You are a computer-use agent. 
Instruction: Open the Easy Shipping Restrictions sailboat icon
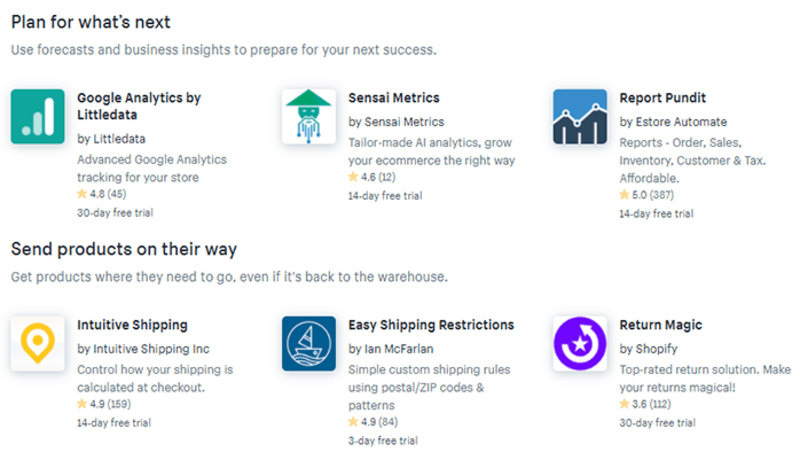point(309,344)
